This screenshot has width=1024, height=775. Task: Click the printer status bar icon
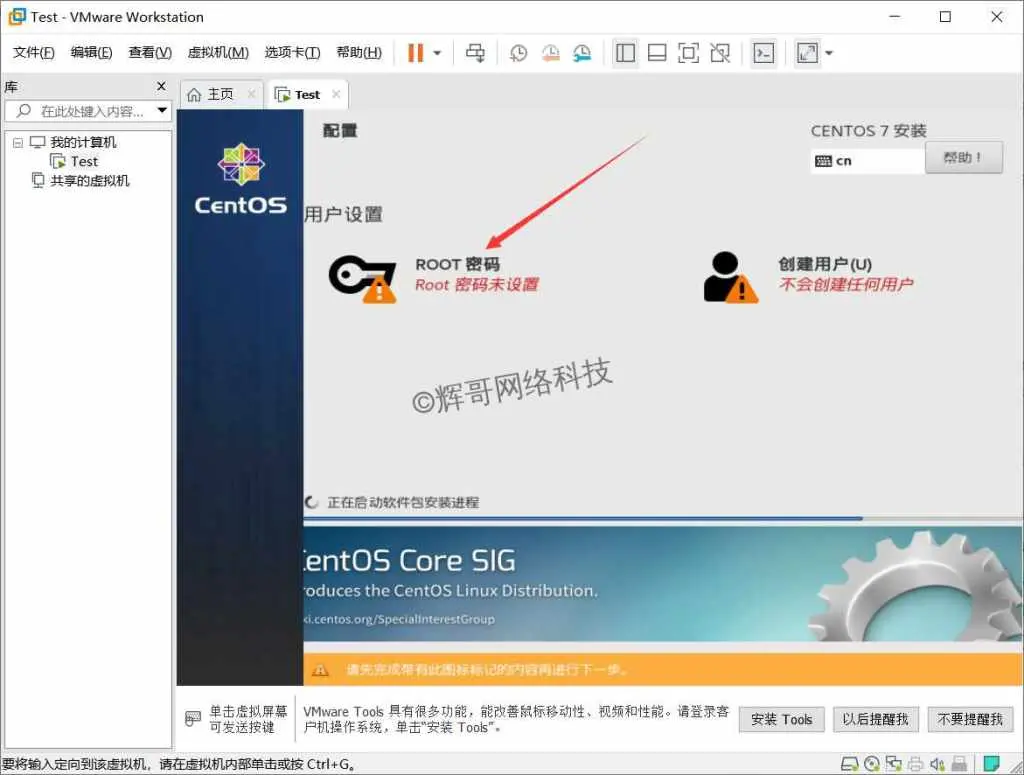coord(916,764)
